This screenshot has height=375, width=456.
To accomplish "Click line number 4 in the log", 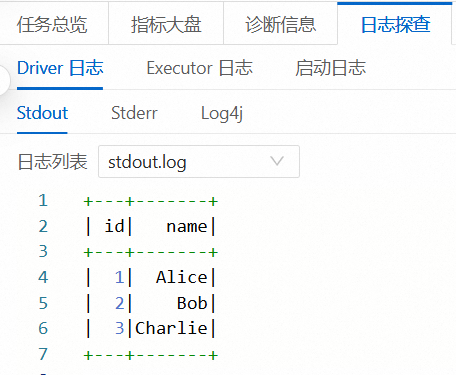I will tap(43, 277).
